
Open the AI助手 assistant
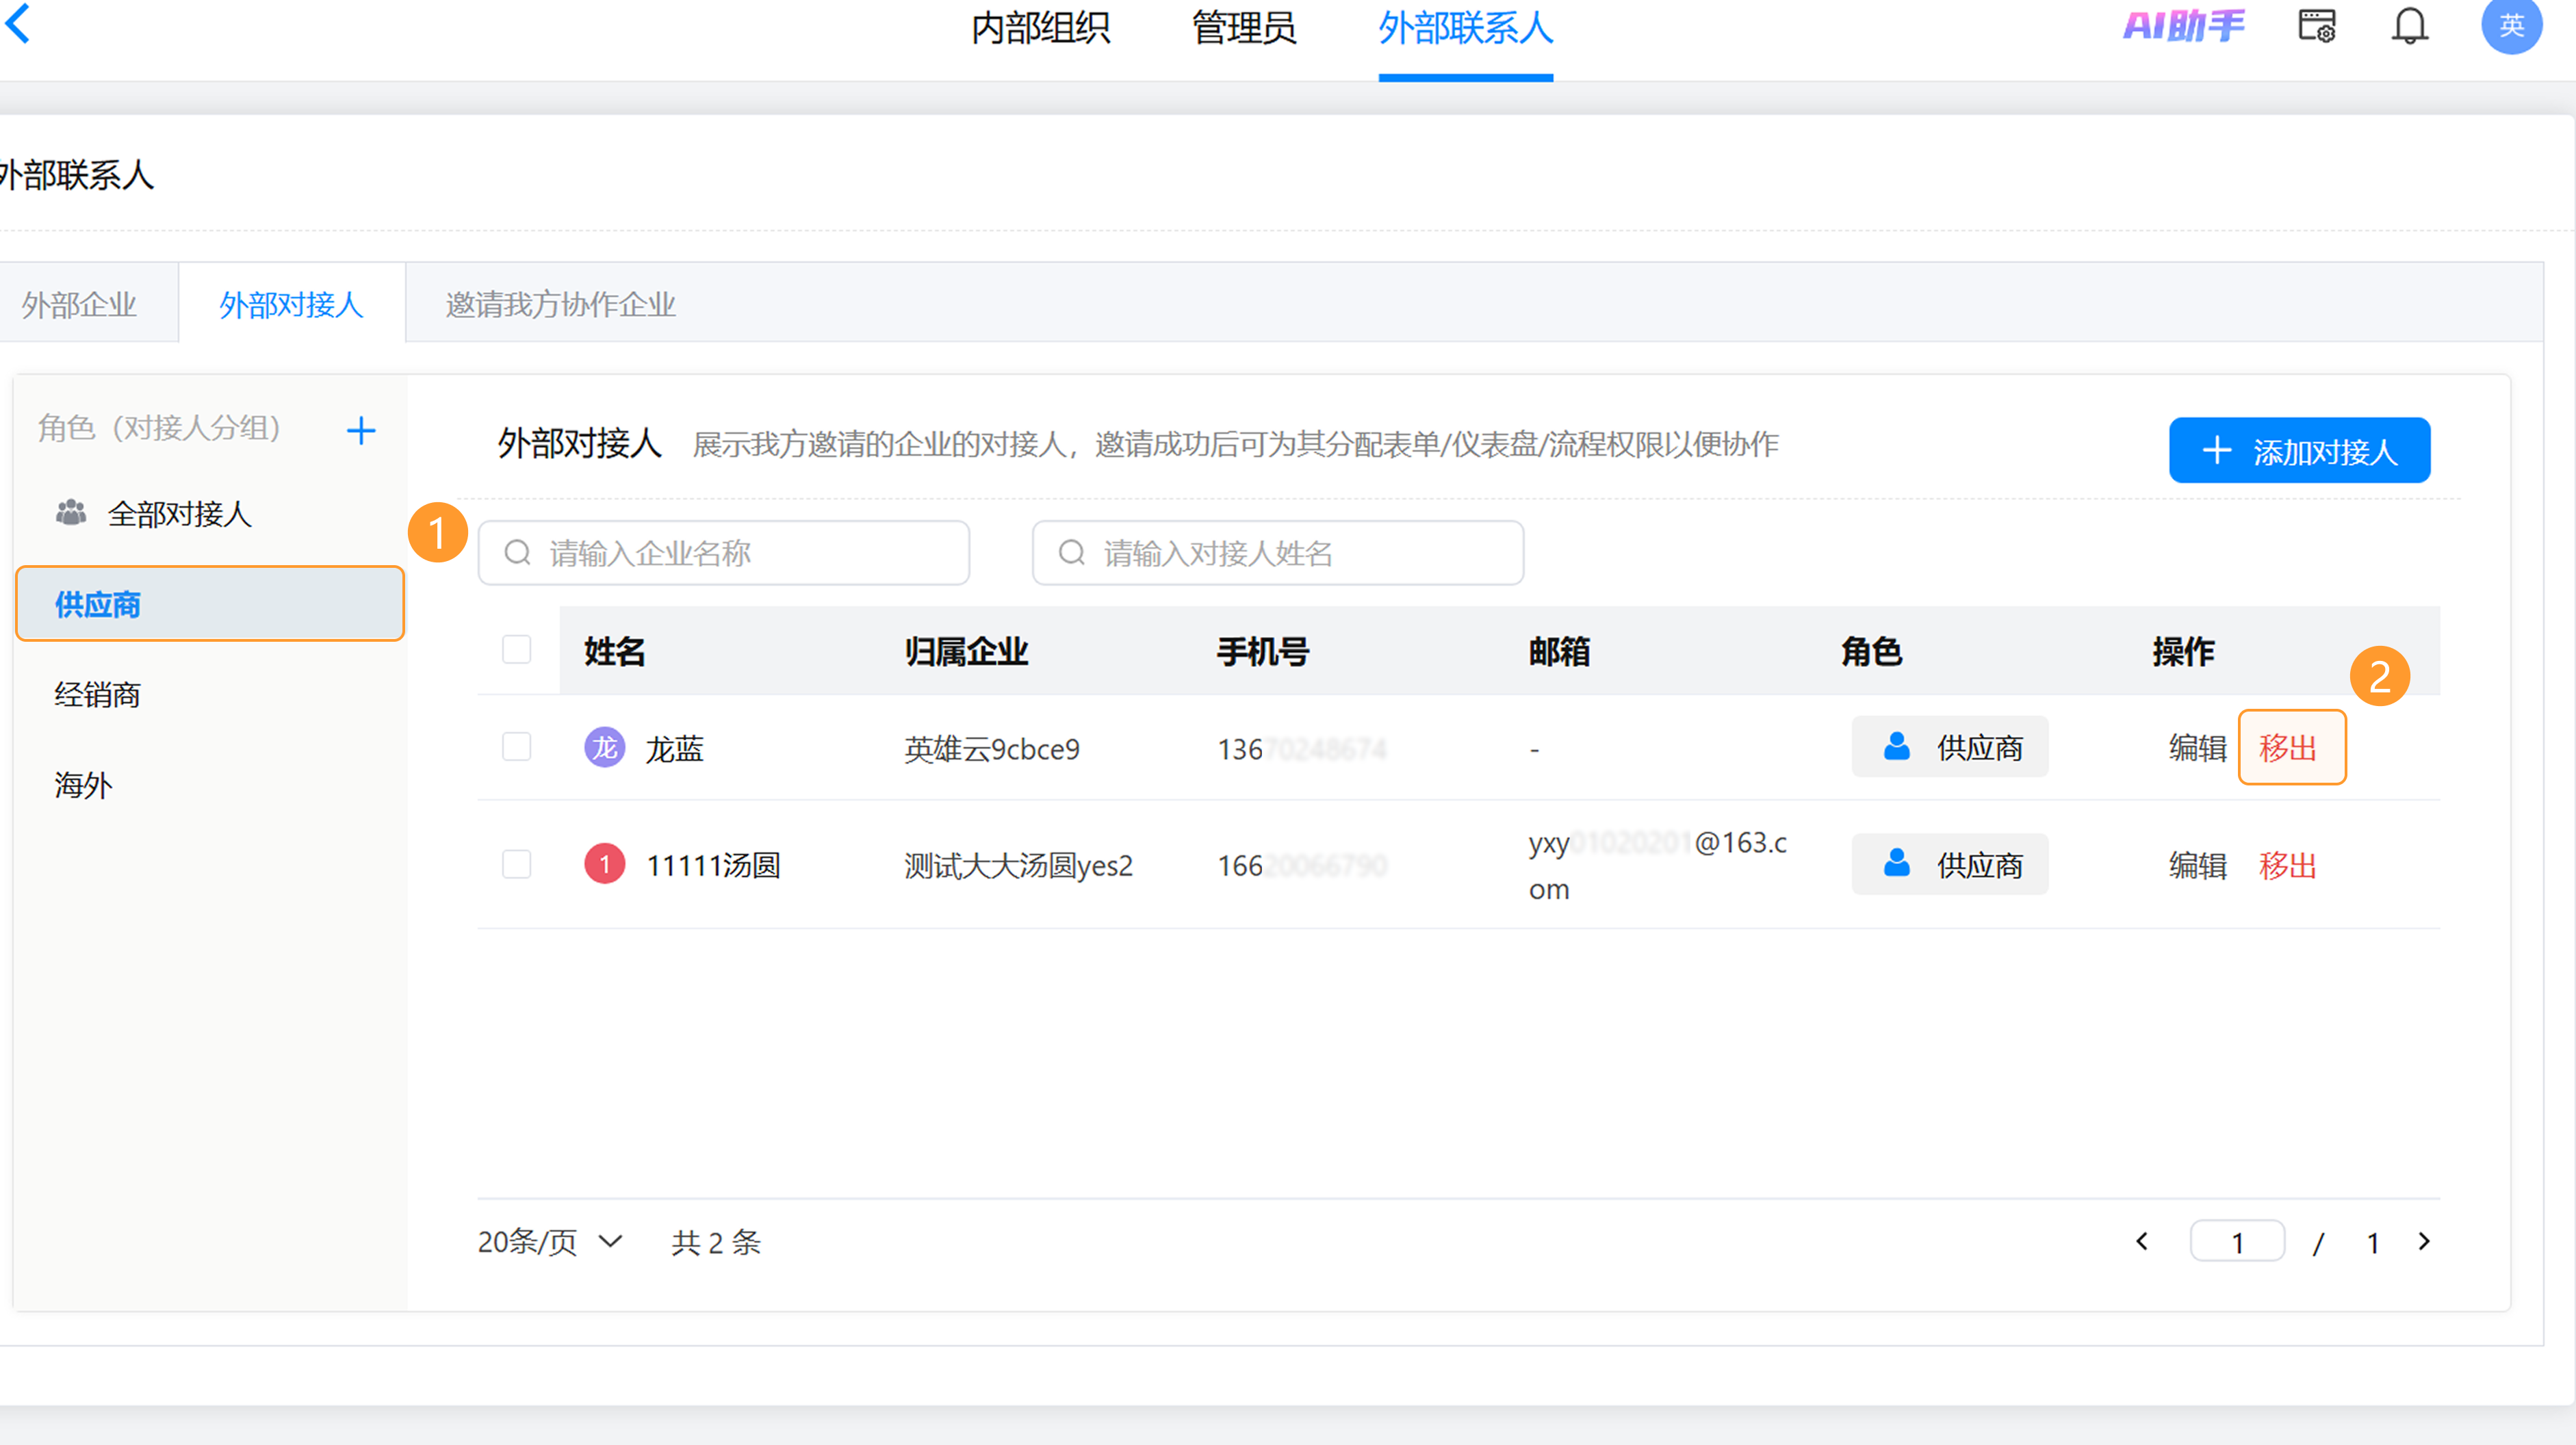click(x=2183, y=26)
